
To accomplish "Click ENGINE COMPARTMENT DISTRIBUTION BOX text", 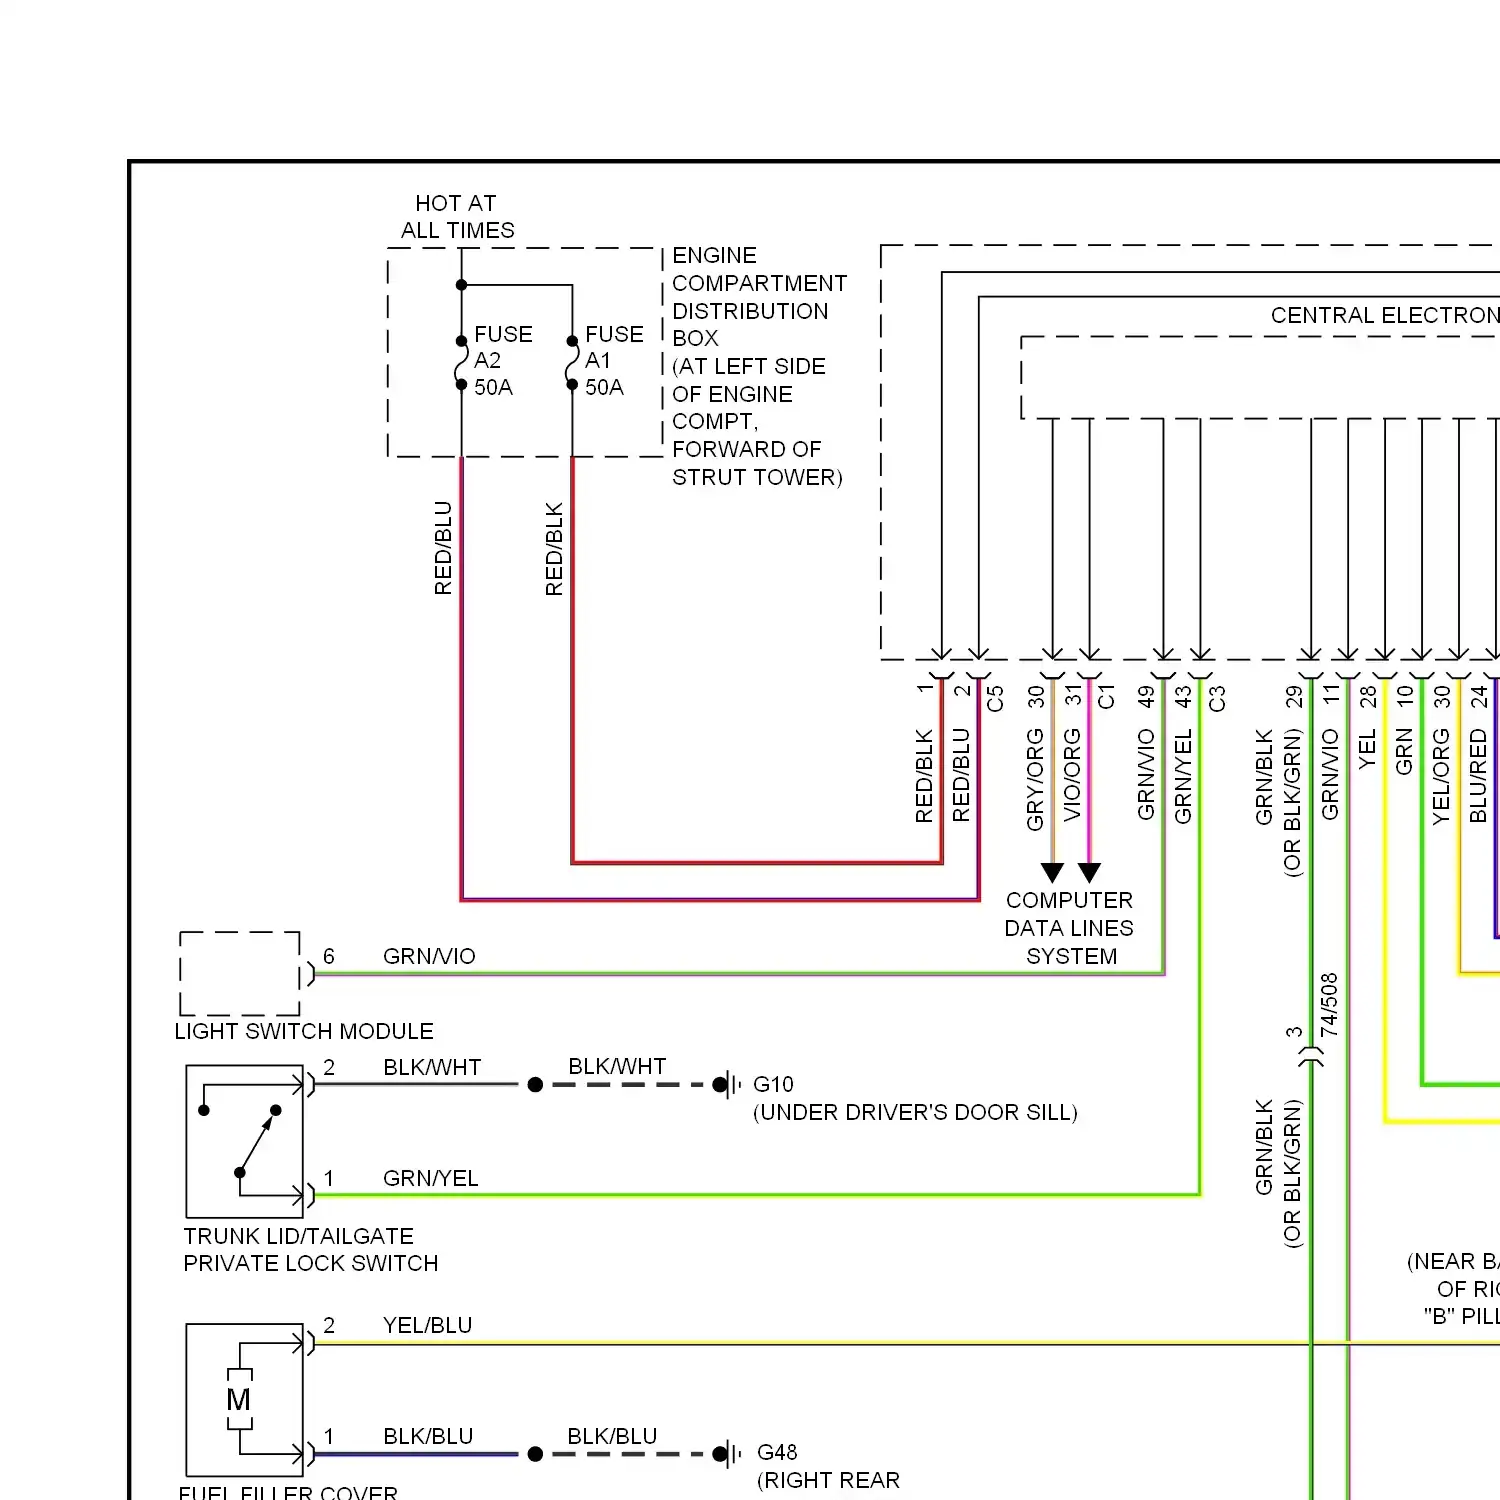I will pos(759,297).
